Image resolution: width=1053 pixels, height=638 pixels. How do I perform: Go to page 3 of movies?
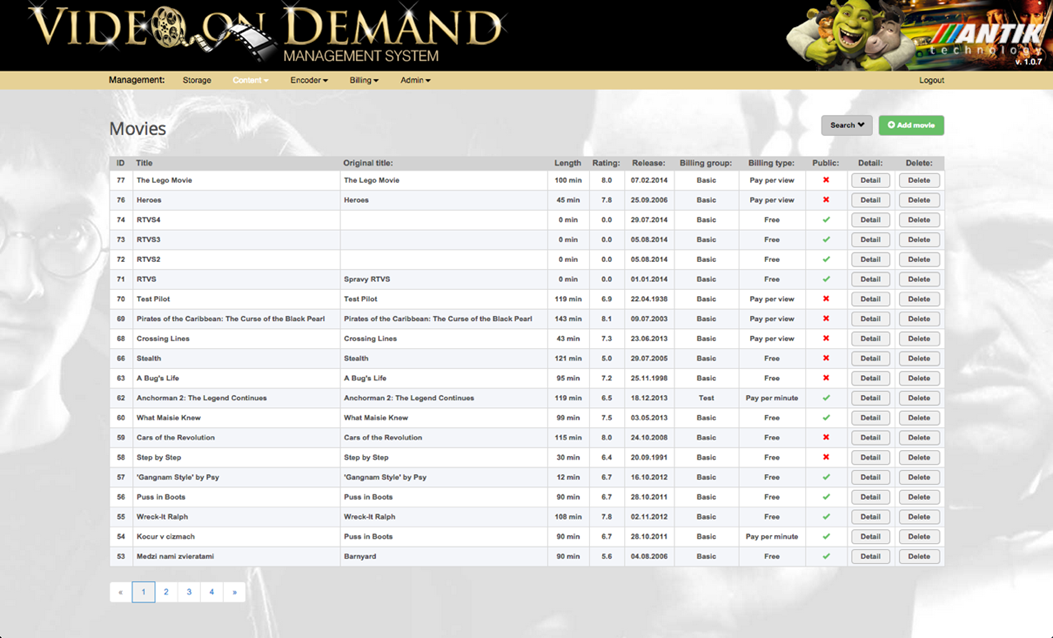[x=189, y=592]
